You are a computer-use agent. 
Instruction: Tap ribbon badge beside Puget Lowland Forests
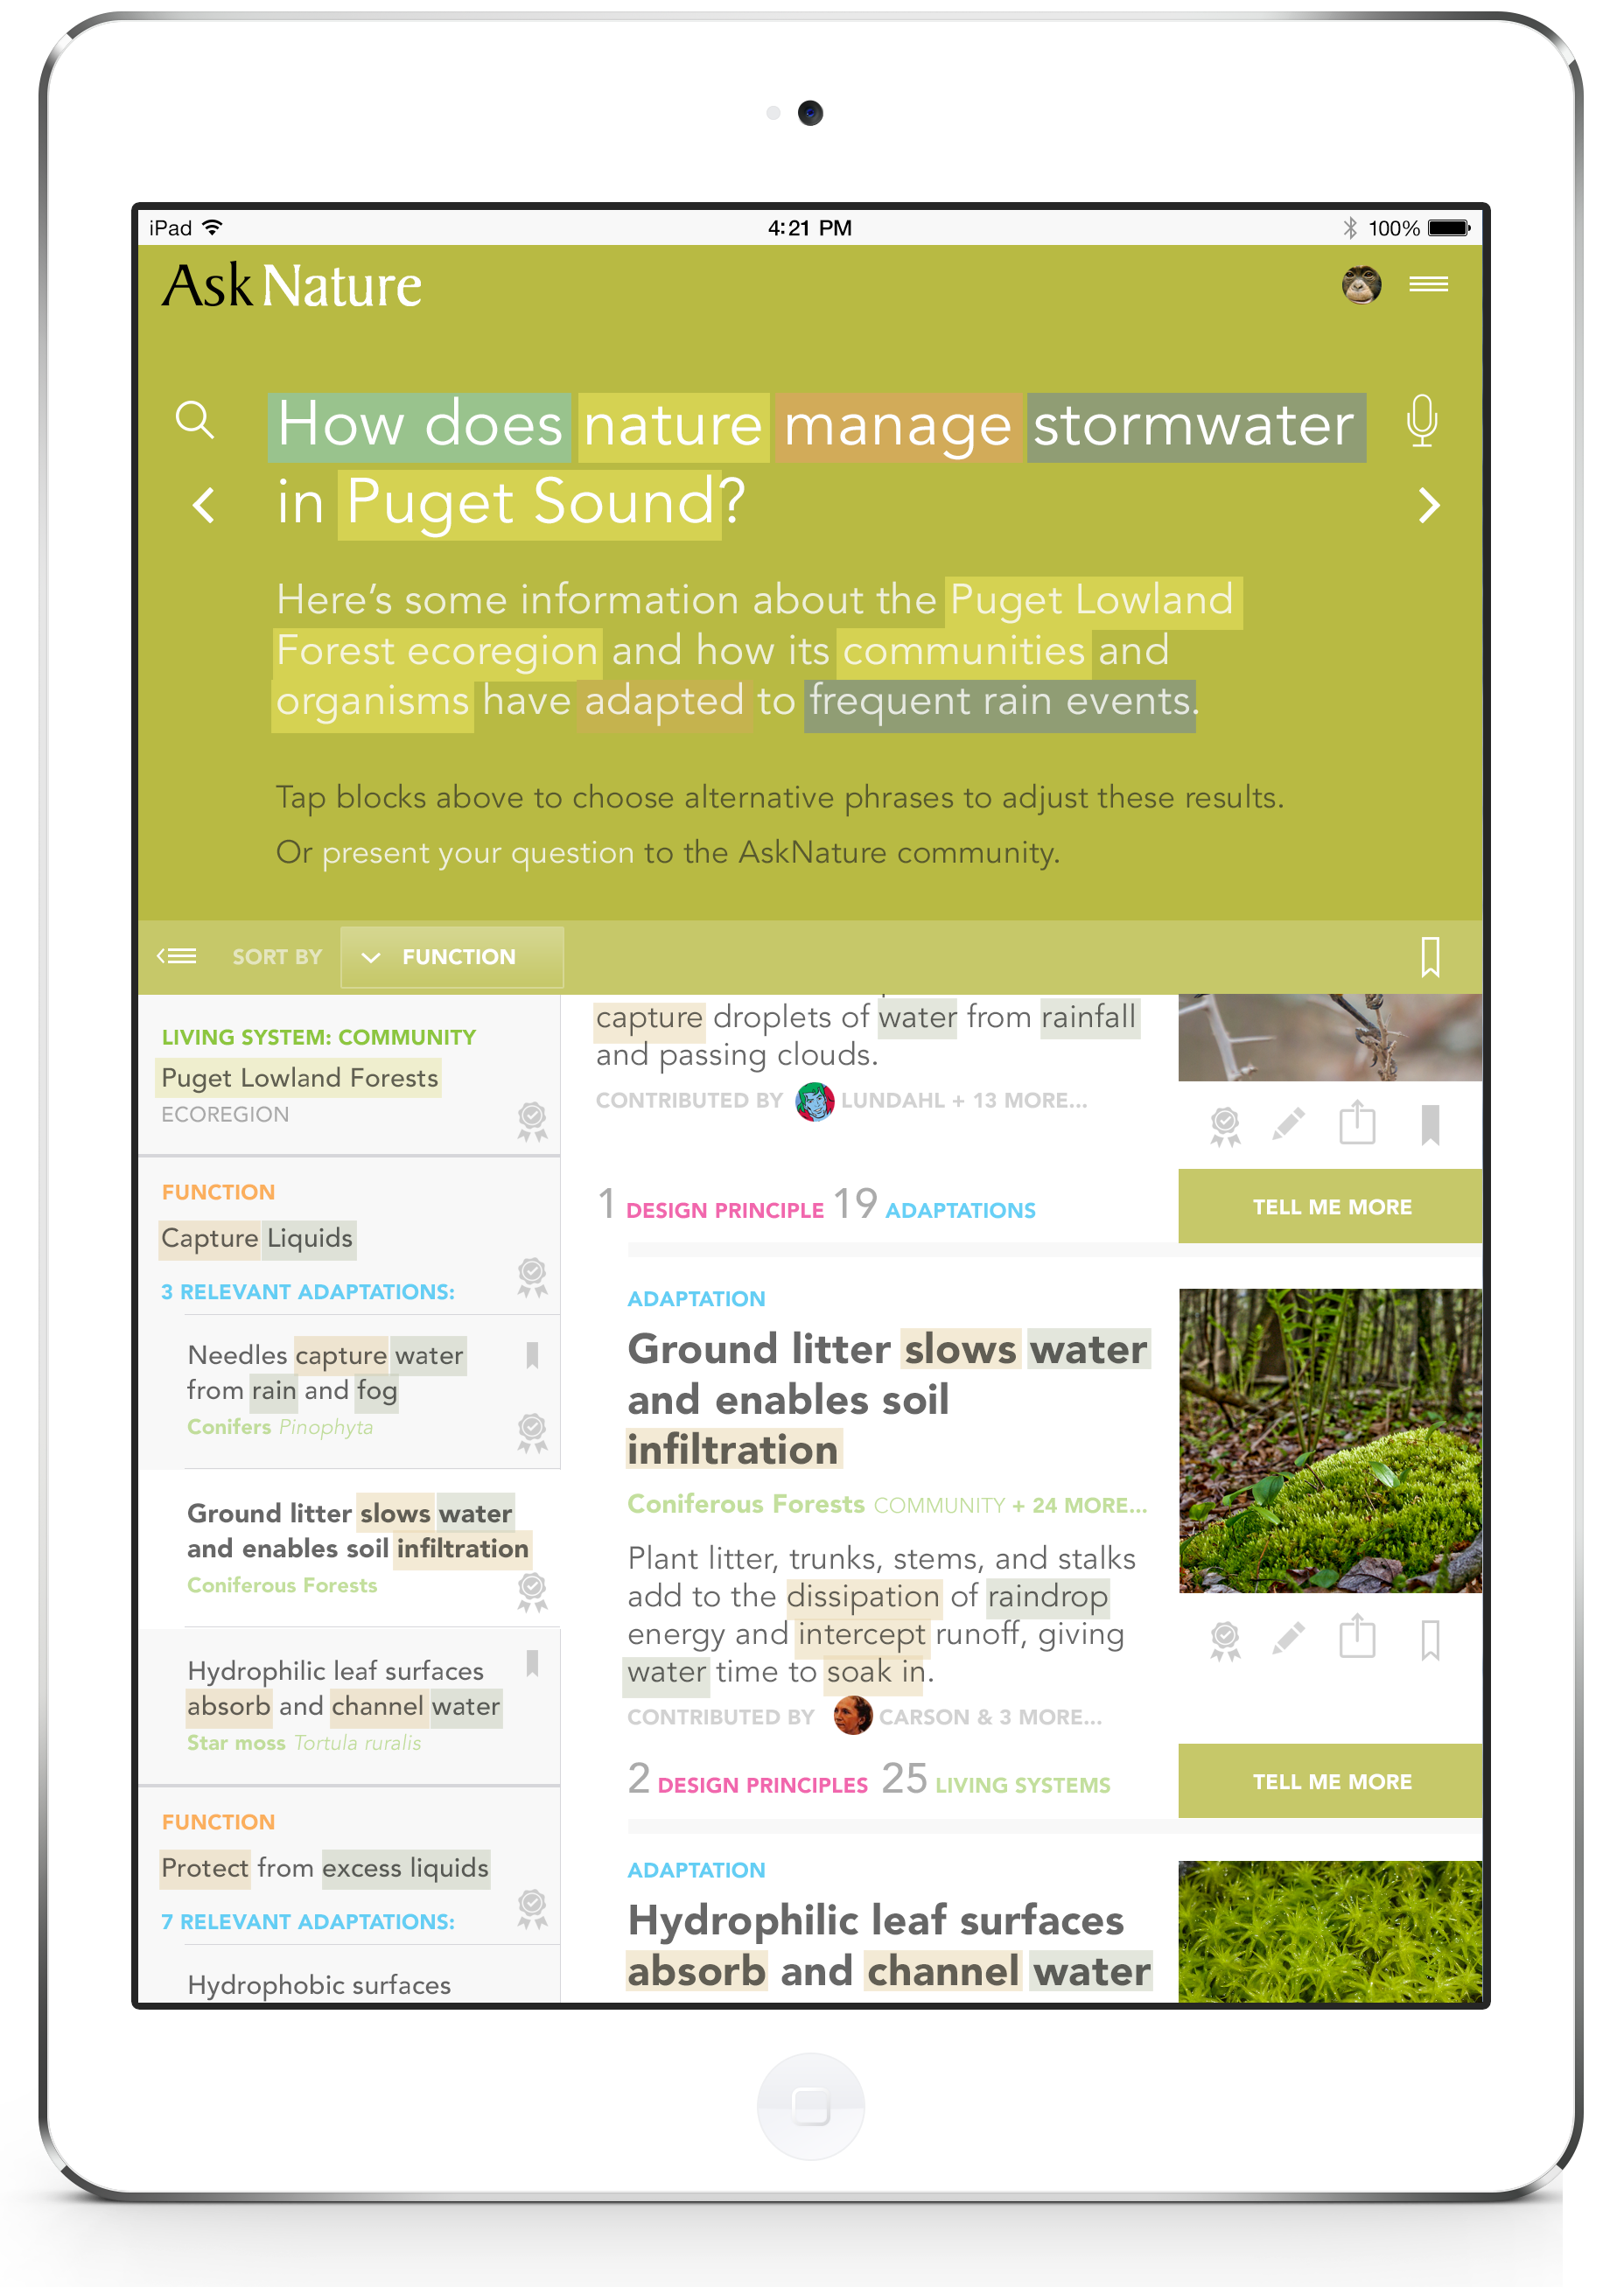click(x=532, y=1122)
